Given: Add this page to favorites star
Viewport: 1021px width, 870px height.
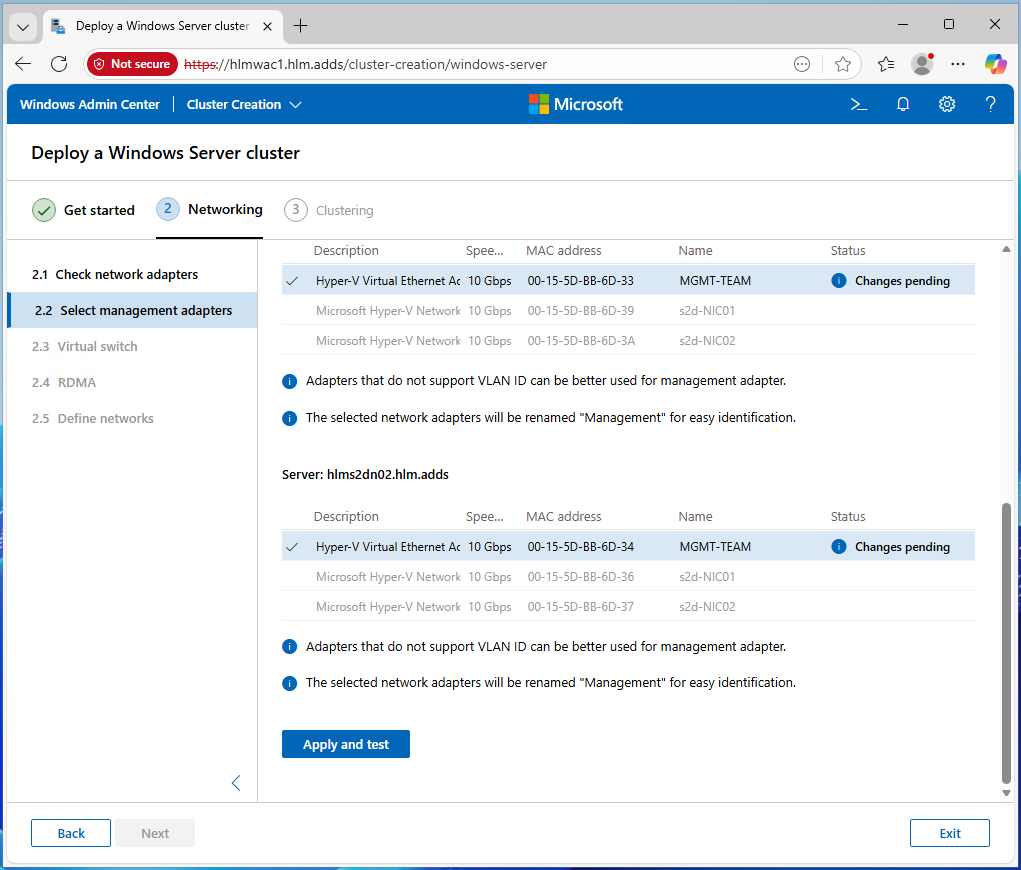Looking at the screenshot, I should pyautogui.click(x=843, y=64).
